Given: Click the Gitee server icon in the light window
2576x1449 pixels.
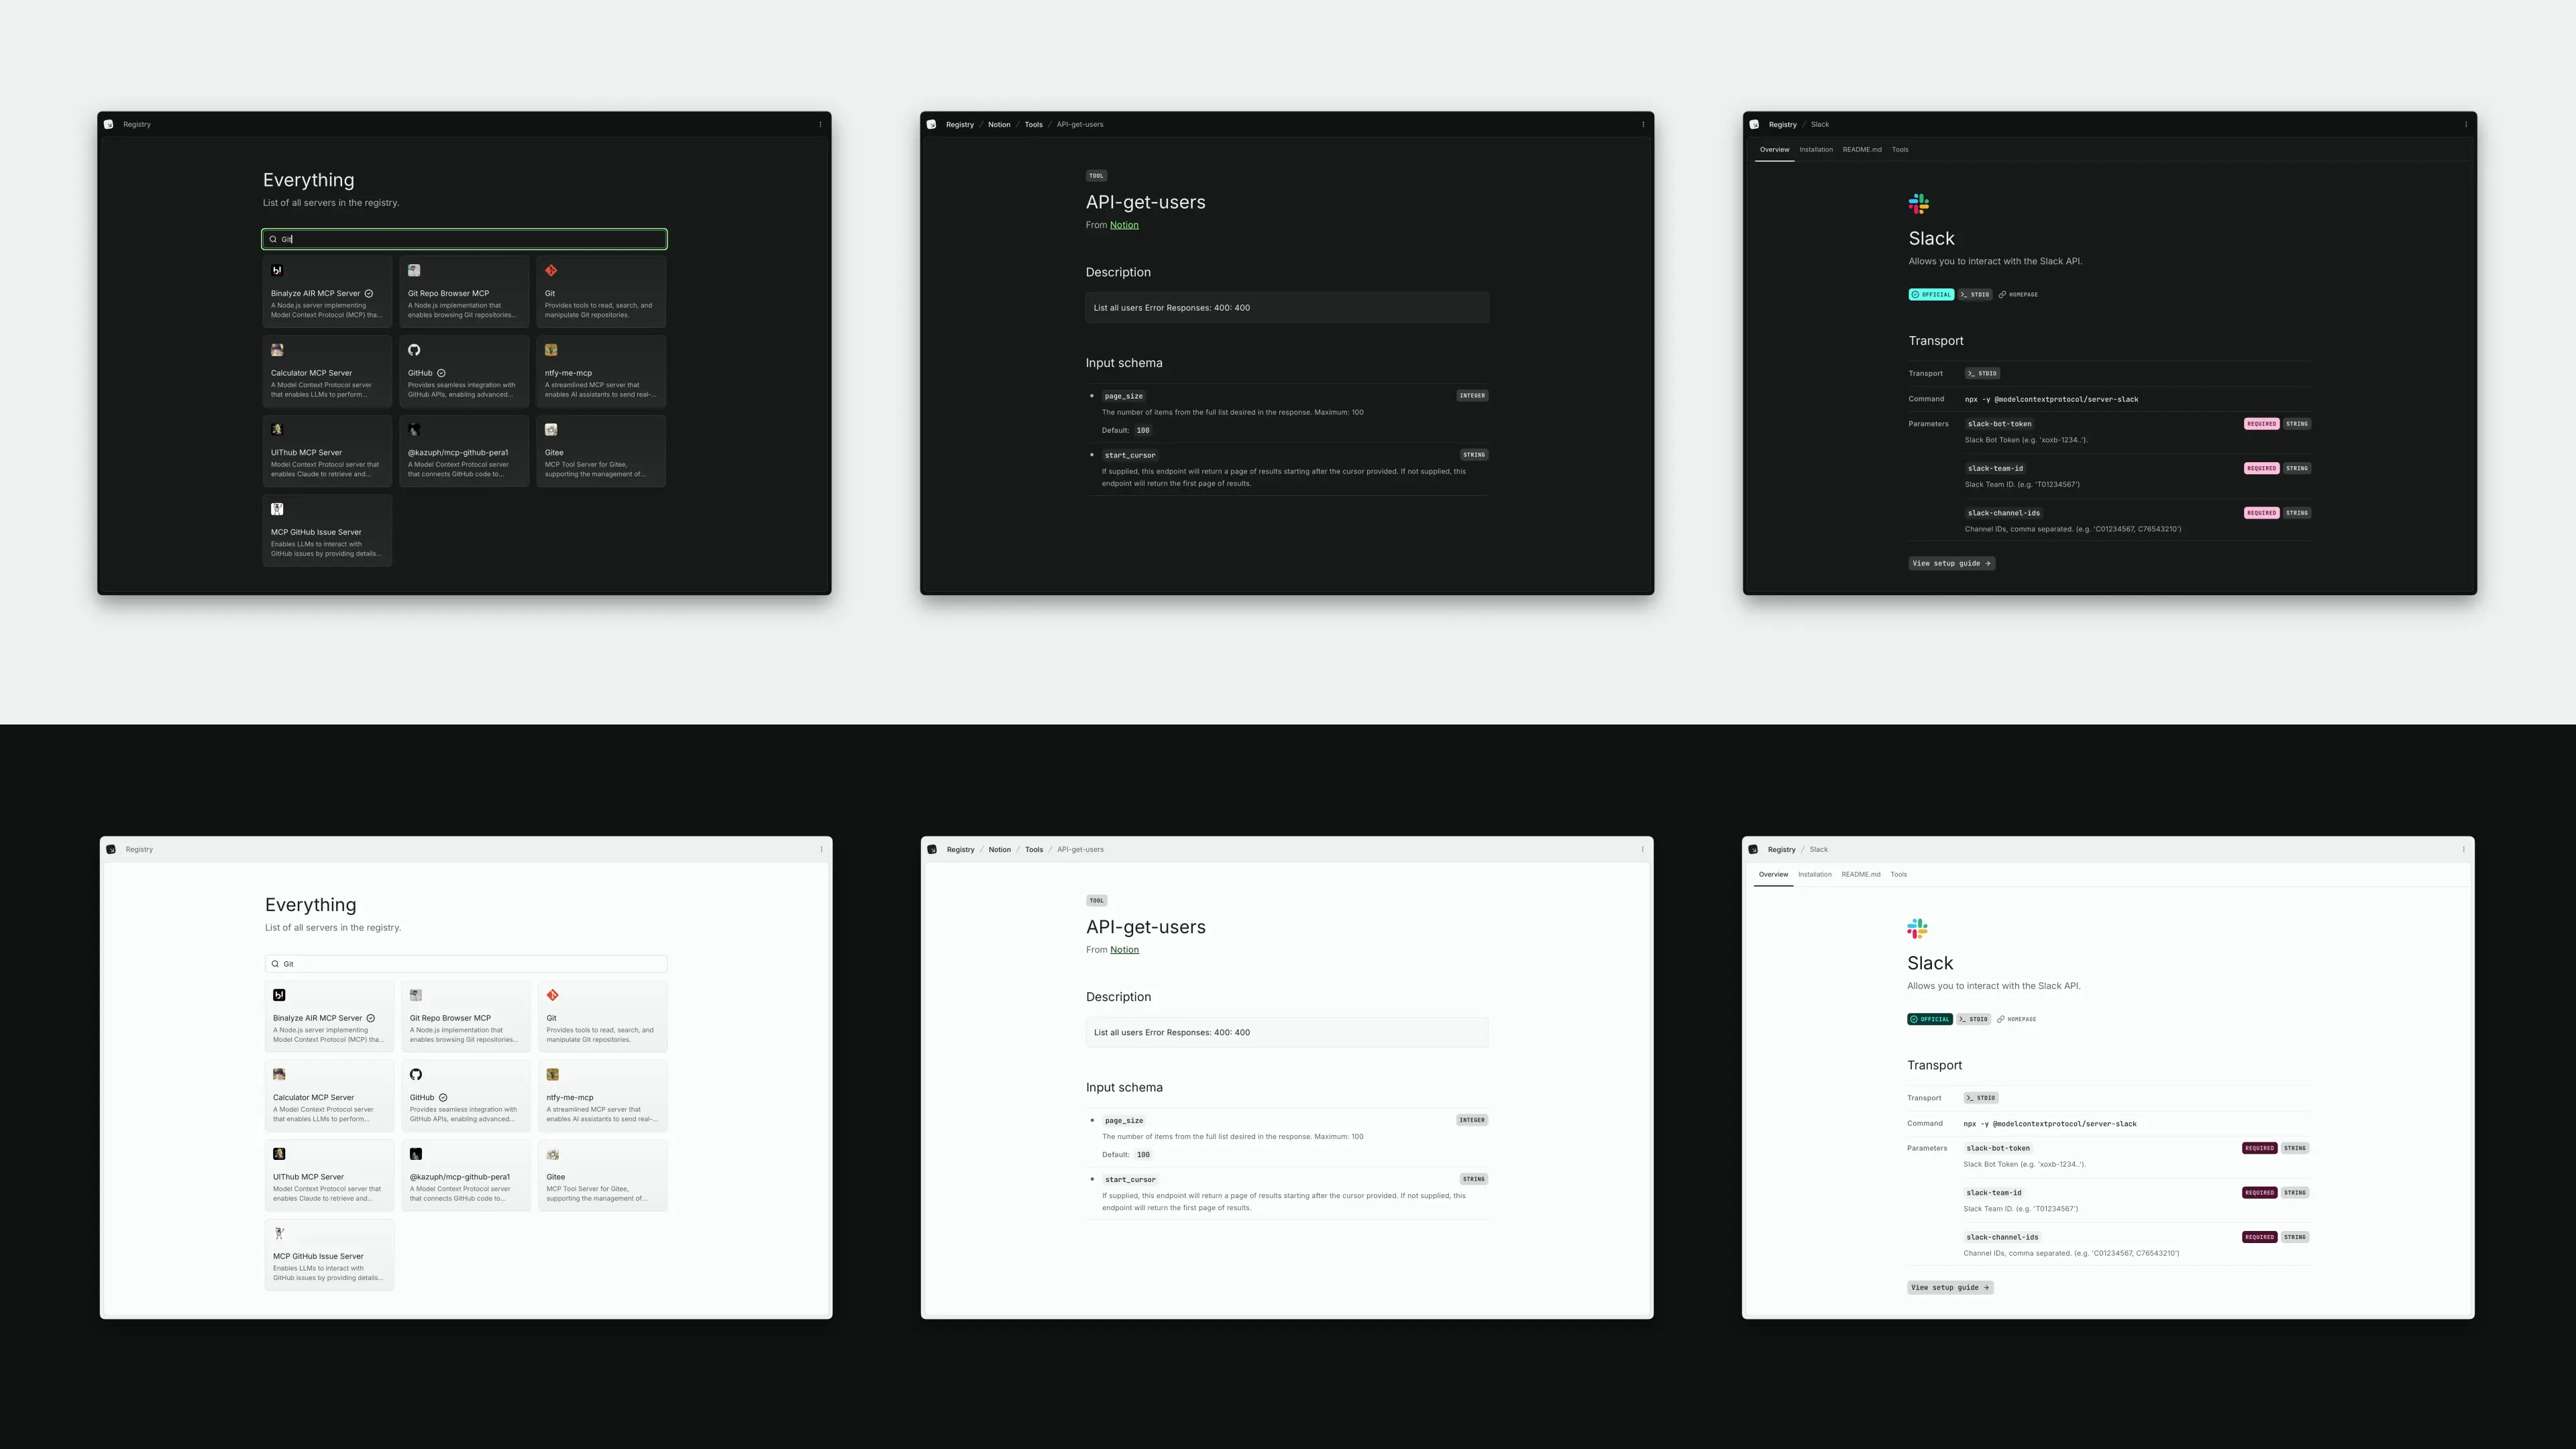Looking at the screenshot, I should [553, 1154].
